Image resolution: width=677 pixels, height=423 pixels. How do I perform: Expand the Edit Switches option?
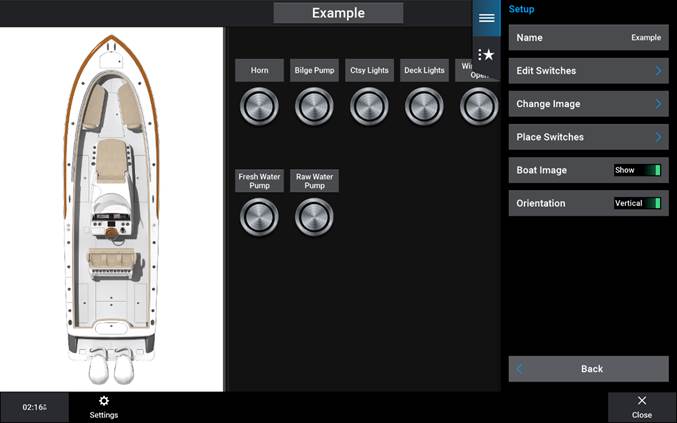[588, 71]
